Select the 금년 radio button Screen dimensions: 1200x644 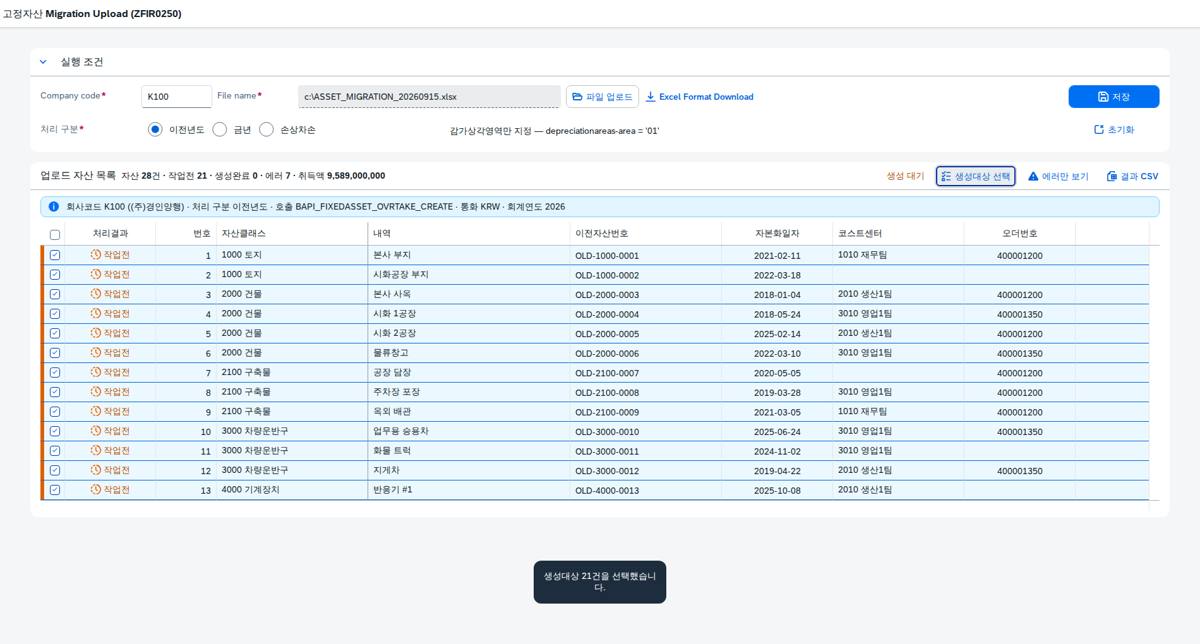click(220, 130)
